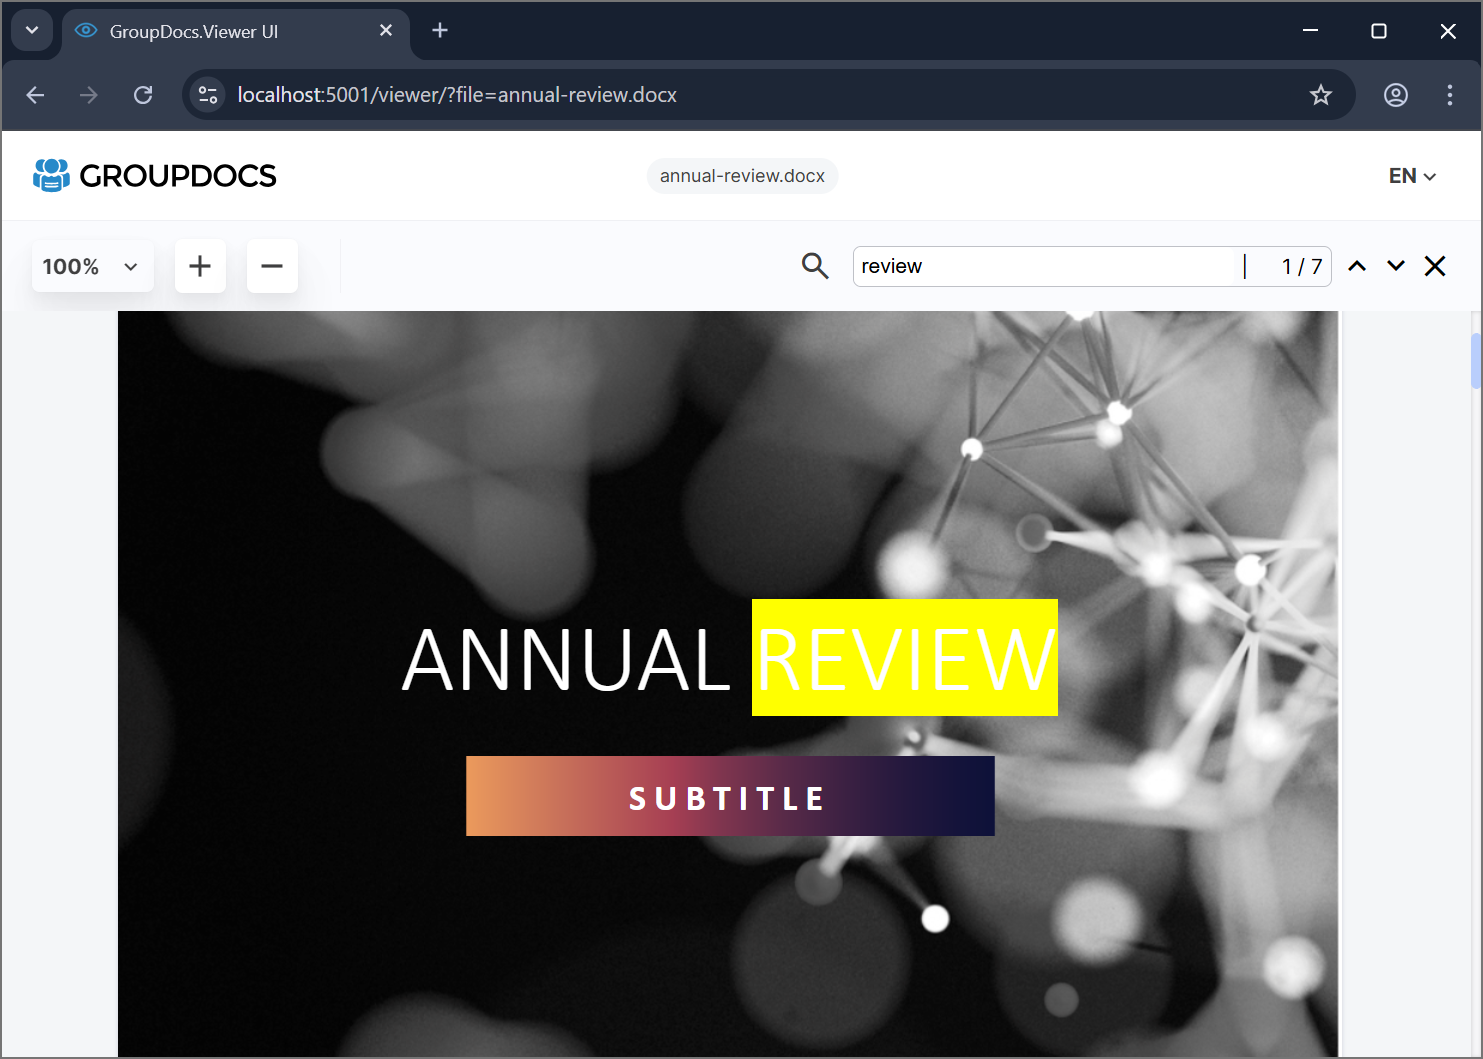Click the browser back arrow

pos(36,95)
